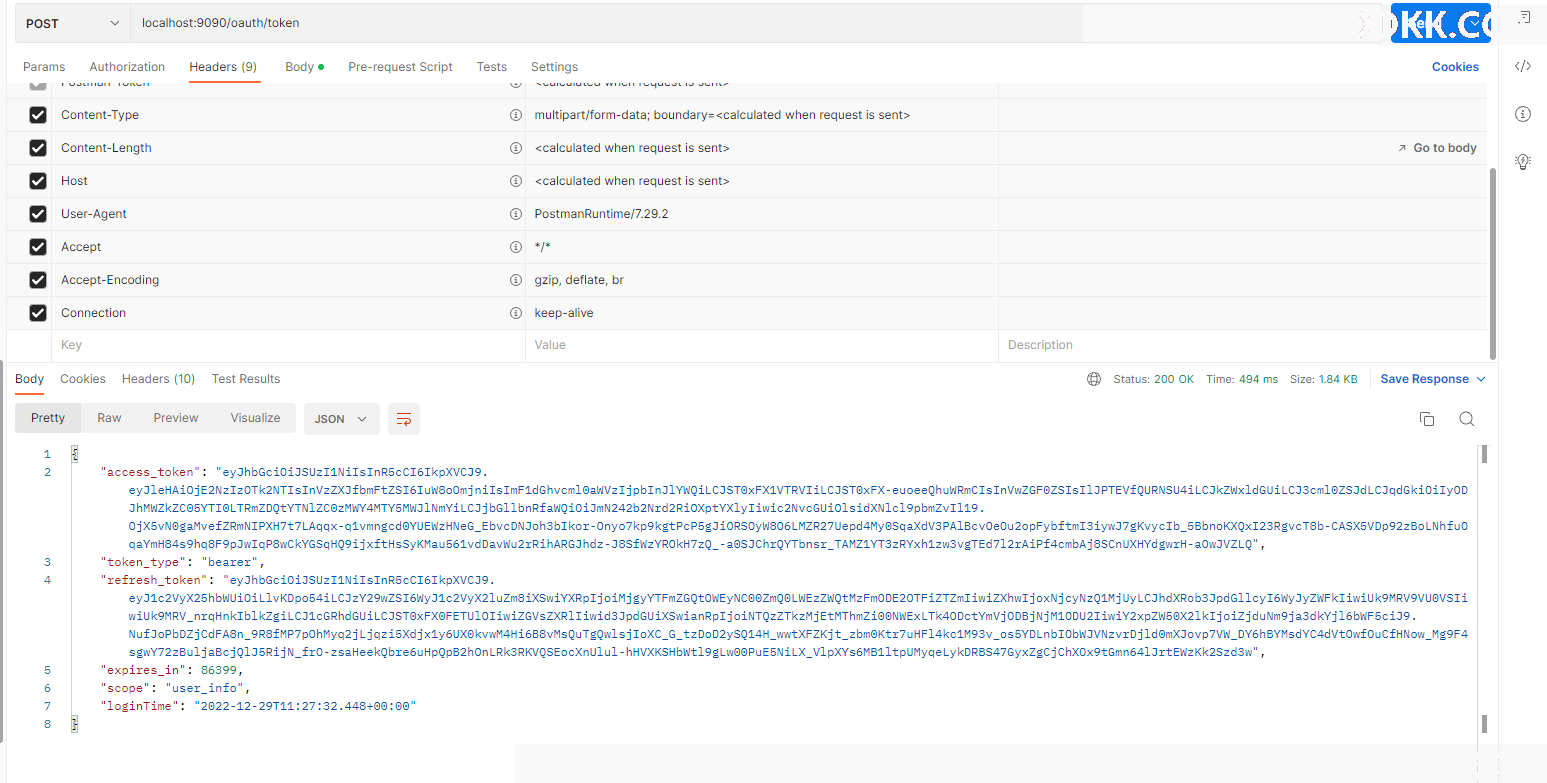Select the response Body tab

[x=29, y=379]
